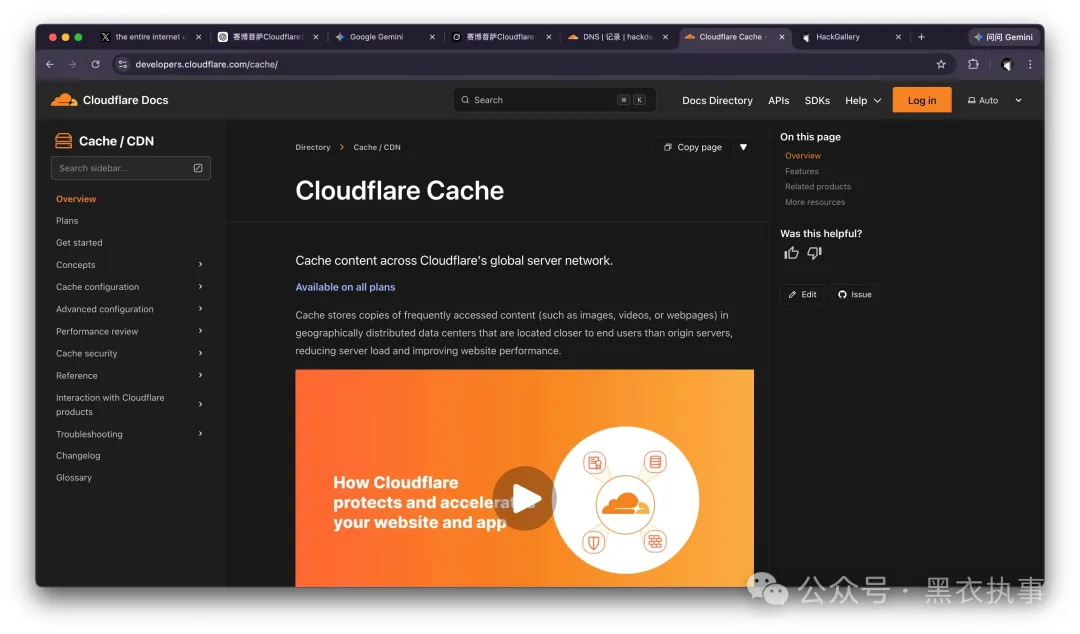The image size is (1080, 634).
Task: Focus the Search sidebar input
Action: point(130,168)
